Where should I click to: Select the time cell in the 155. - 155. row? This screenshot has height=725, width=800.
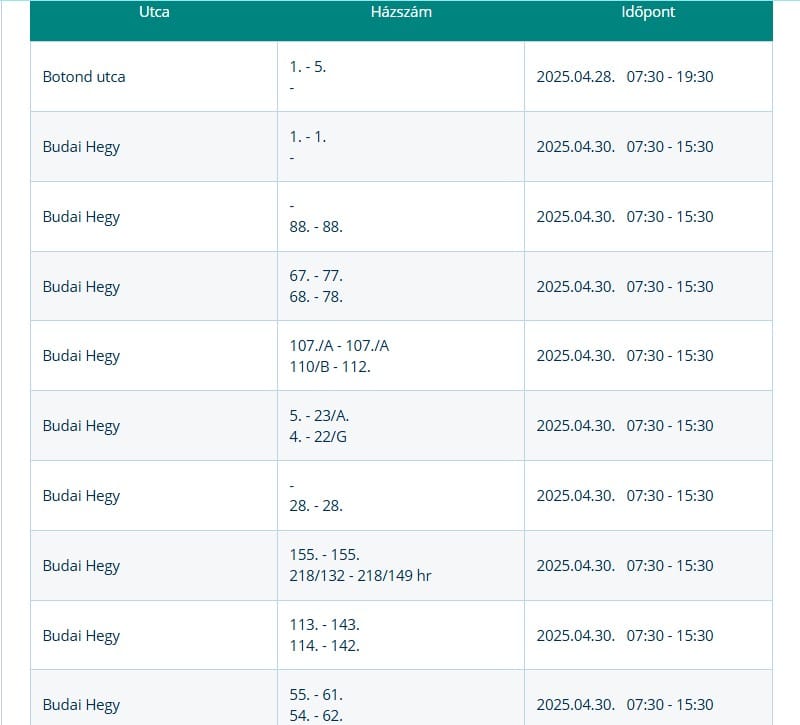click(624, 566)
